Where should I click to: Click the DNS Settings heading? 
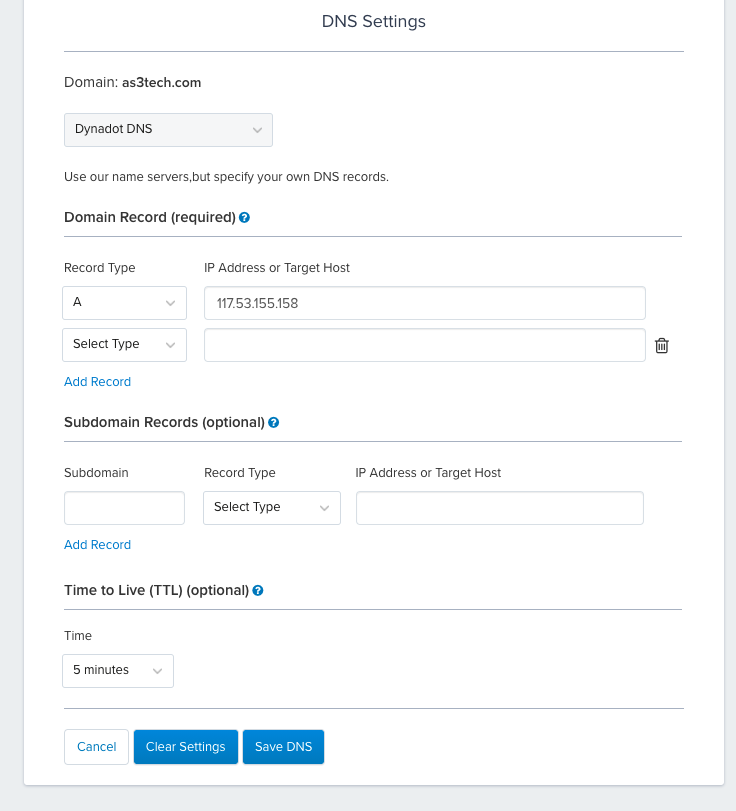(373, 21)
